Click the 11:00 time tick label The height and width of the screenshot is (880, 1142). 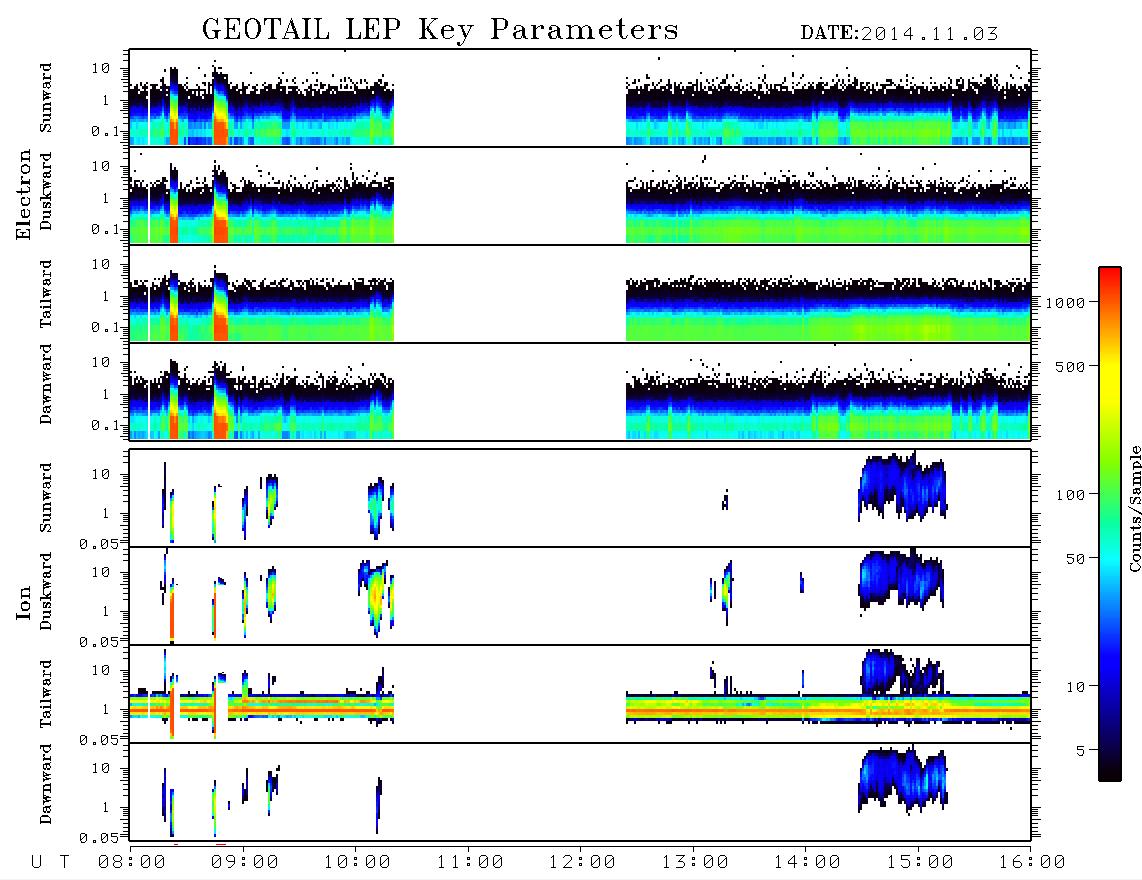[x=470, y=863]
